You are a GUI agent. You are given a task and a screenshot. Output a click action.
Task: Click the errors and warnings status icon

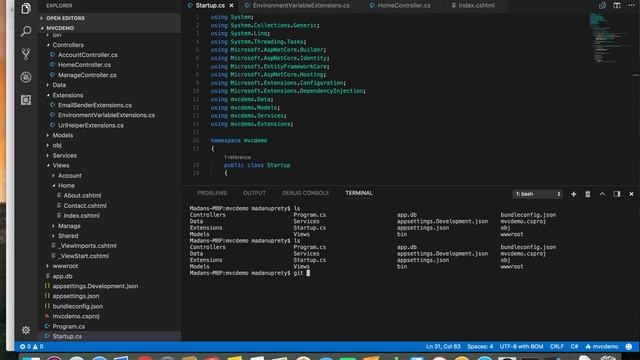click(x=31, y=347)
